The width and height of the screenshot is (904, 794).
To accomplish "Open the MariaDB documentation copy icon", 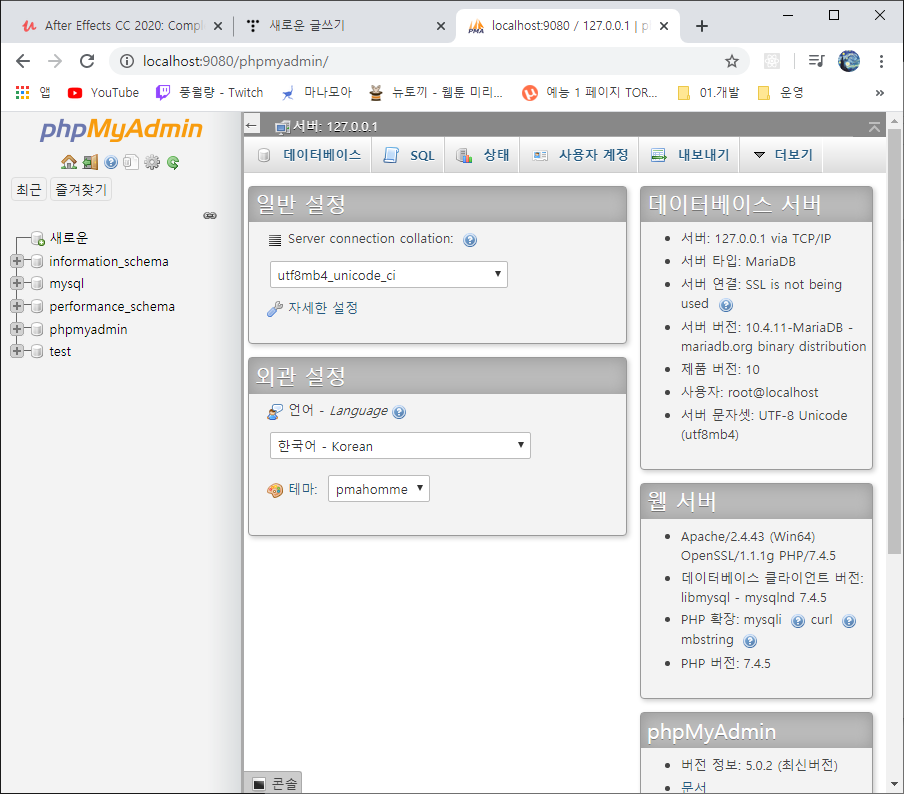I will coord(131,162).
